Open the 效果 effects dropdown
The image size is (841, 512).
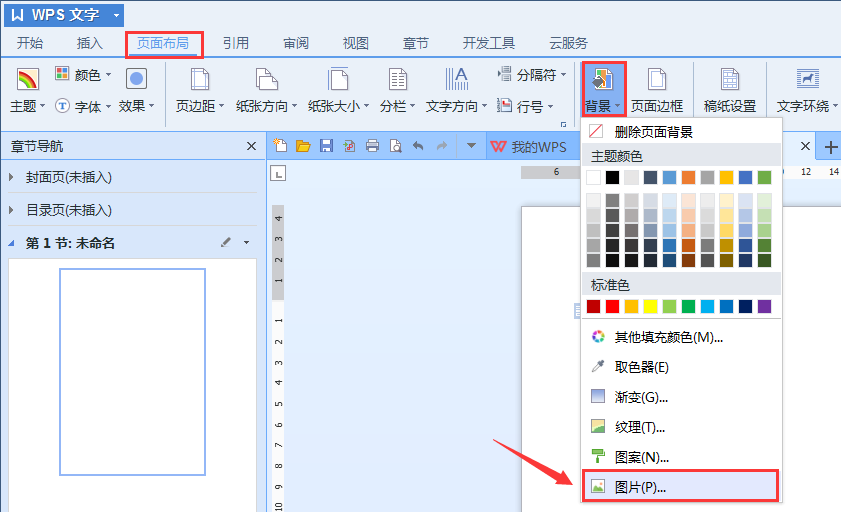click(x=136, y=91)
